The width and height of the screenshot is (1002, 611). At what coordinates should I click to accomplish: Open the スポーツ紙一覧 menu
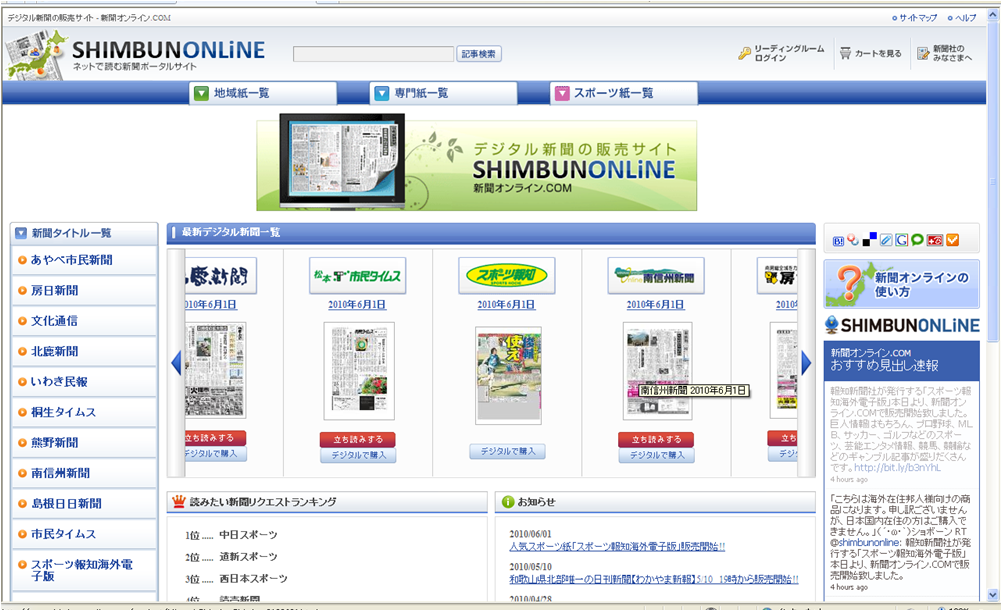(624, 93)
